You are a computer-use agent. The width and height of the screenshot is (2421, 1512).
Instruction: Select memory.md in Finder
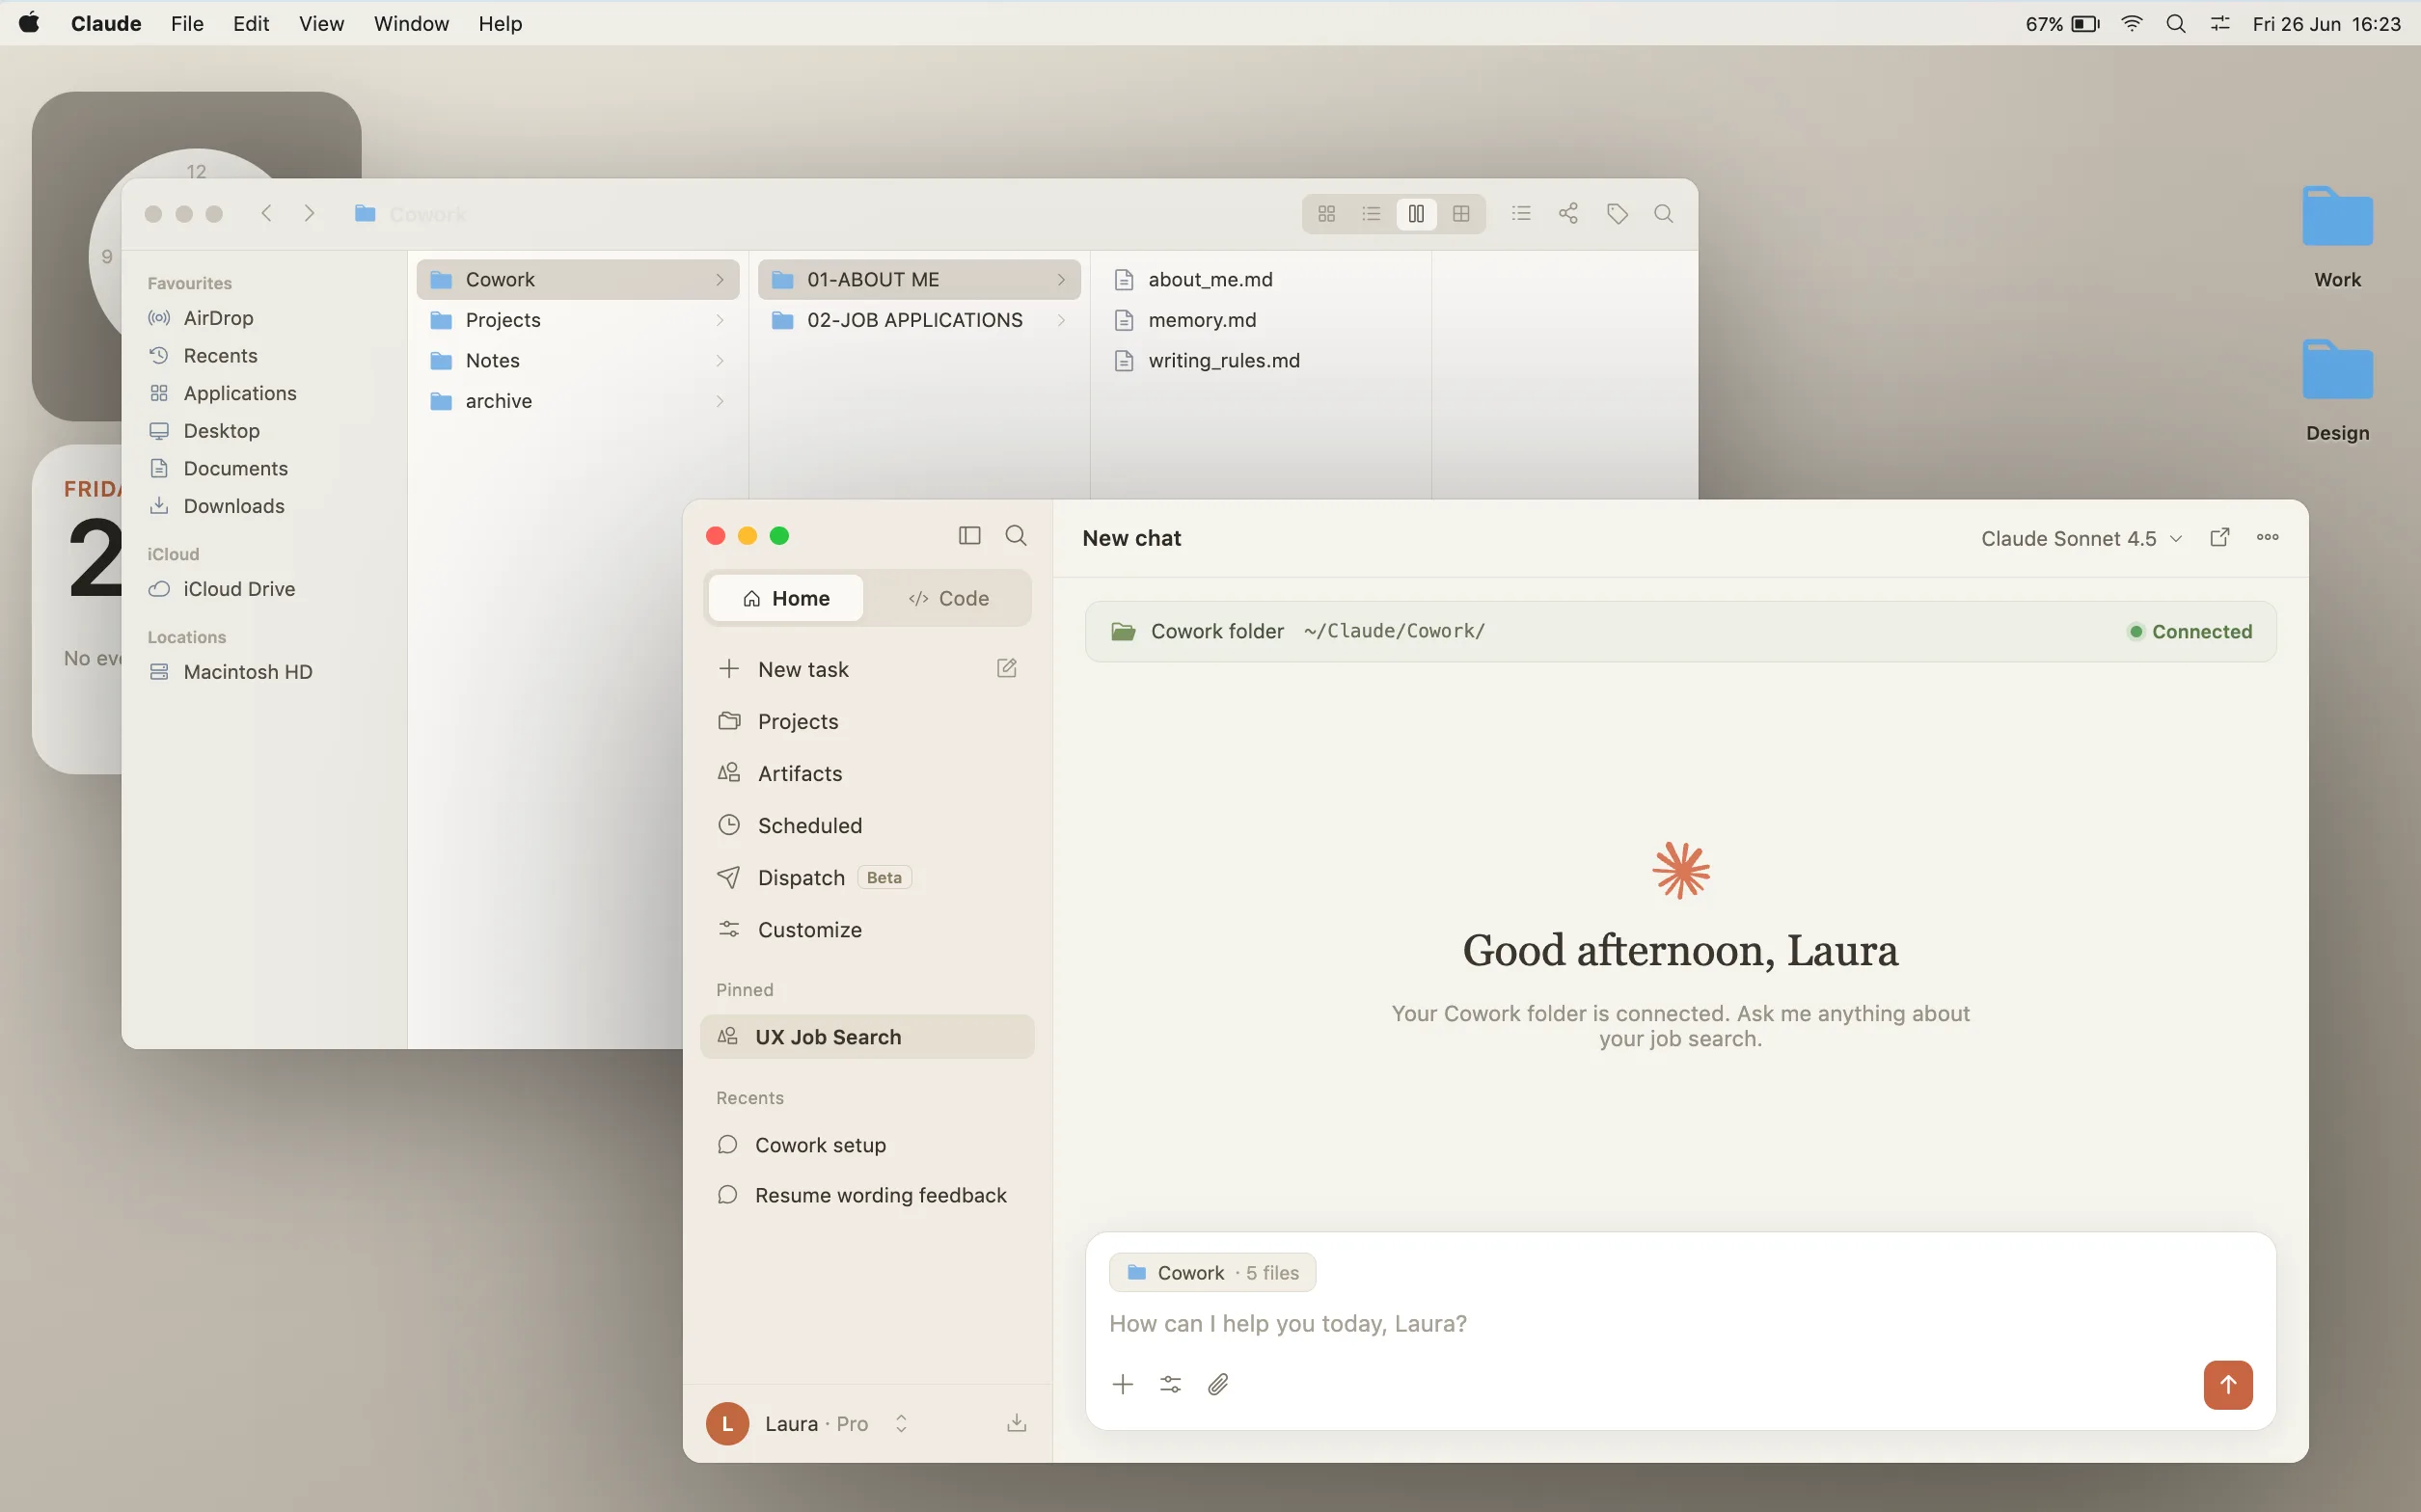click(1260, 320)
